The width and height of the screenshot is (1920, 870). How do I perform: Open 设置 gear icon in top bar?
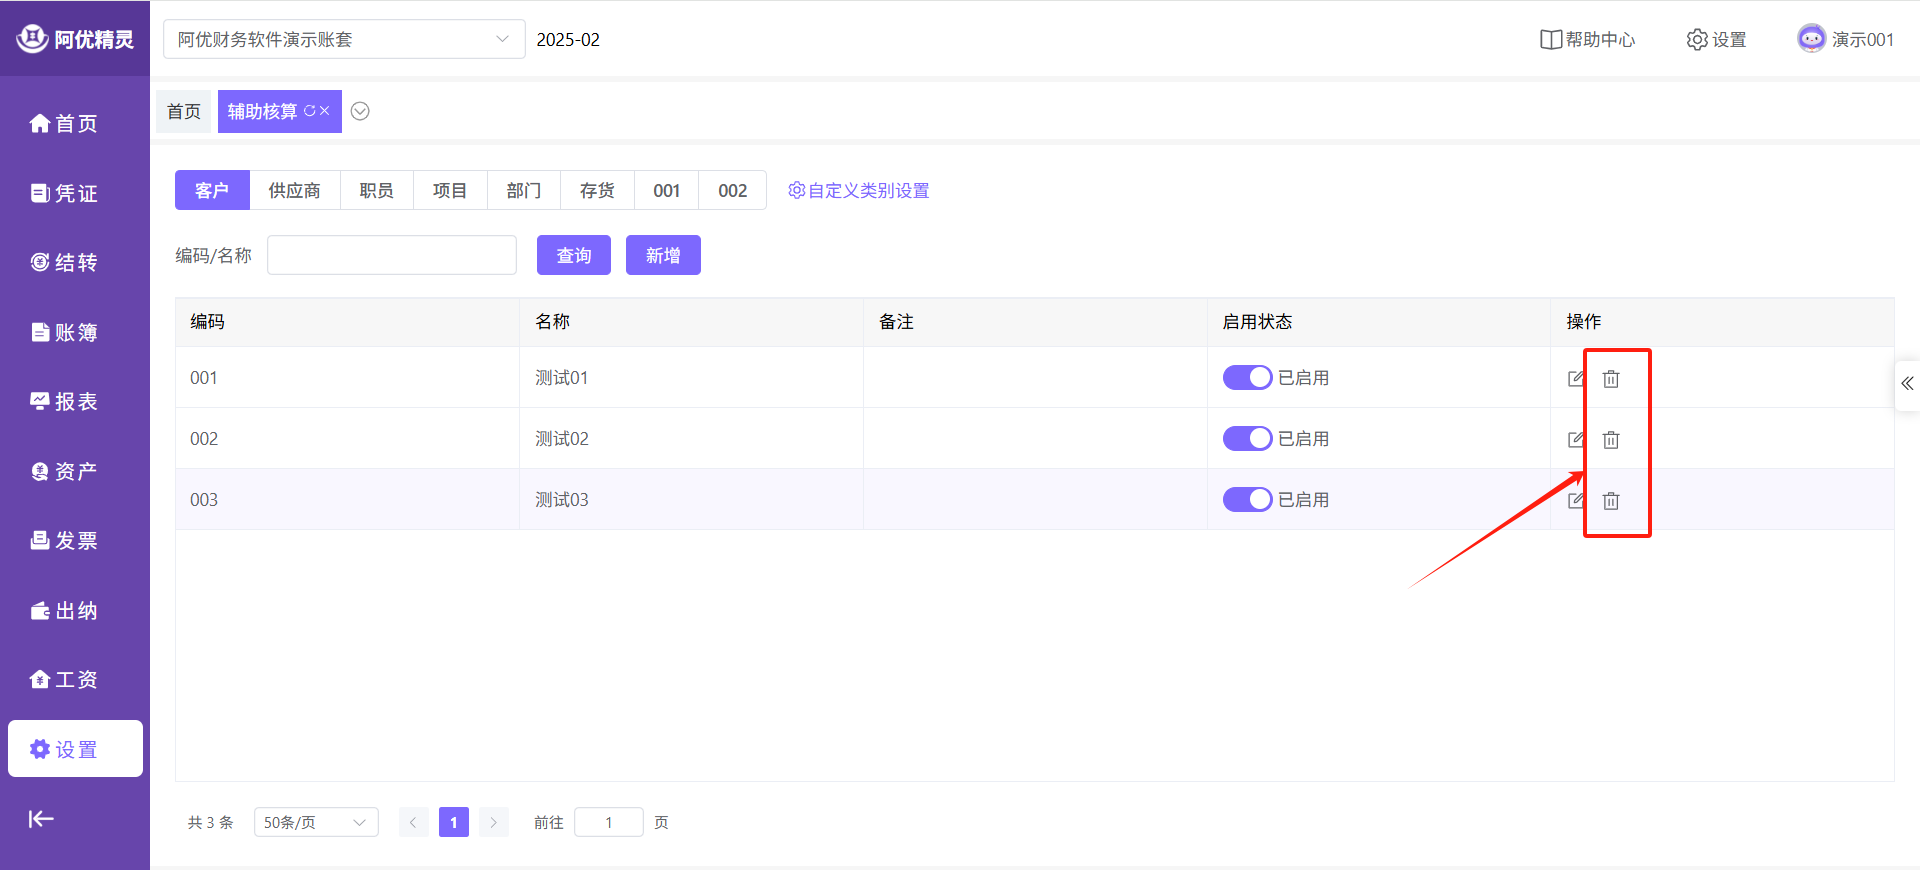point(1697,40)
